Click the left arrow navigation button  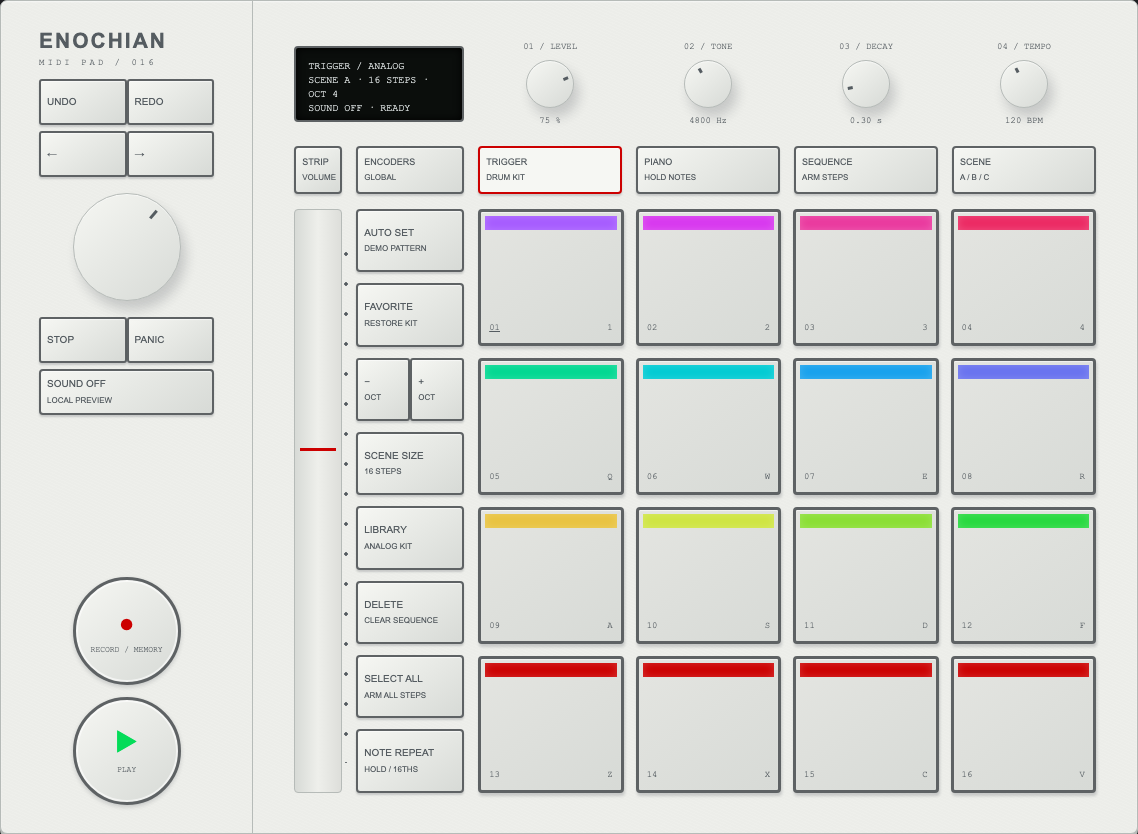(83, 154)
